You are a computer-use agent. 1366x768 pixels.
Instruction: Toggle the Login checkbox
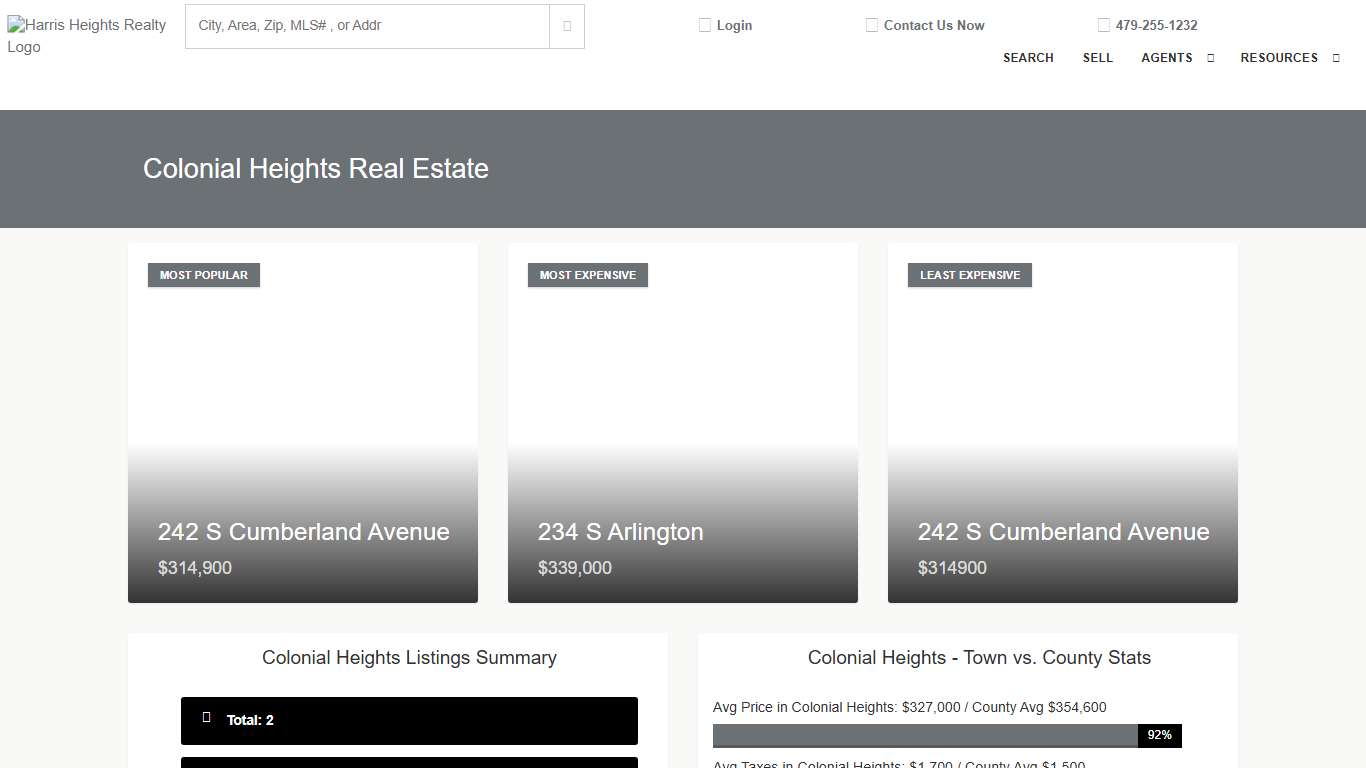[x=705, y=24]
